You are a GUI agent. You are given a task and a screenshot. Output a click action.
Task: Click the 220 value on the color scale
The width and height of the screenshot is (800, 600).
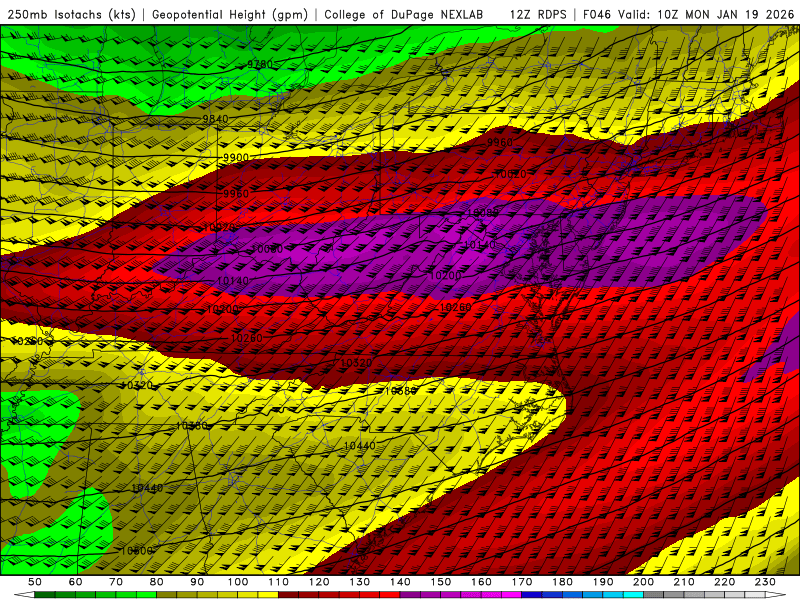(x=724, y=582)
